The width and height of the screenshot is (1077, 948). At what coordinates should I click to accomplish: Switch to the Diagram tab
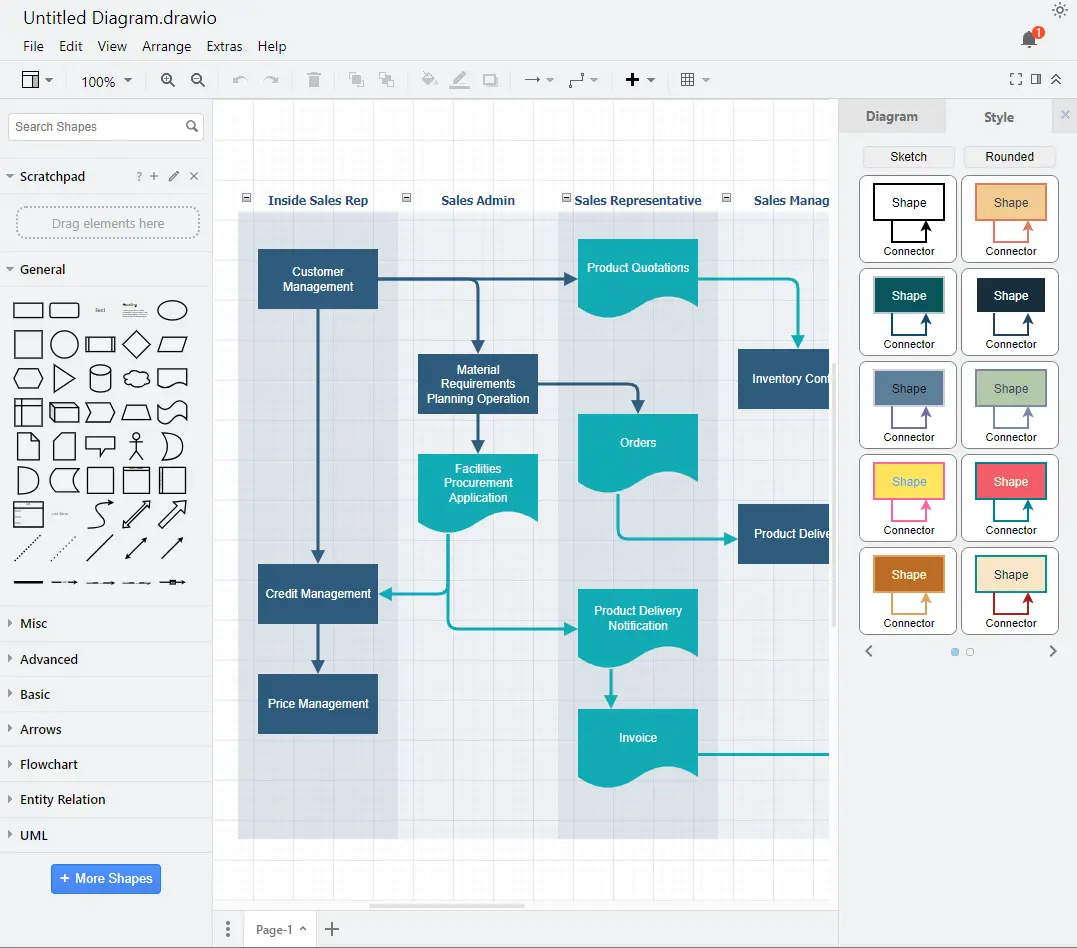coord(891,116)
